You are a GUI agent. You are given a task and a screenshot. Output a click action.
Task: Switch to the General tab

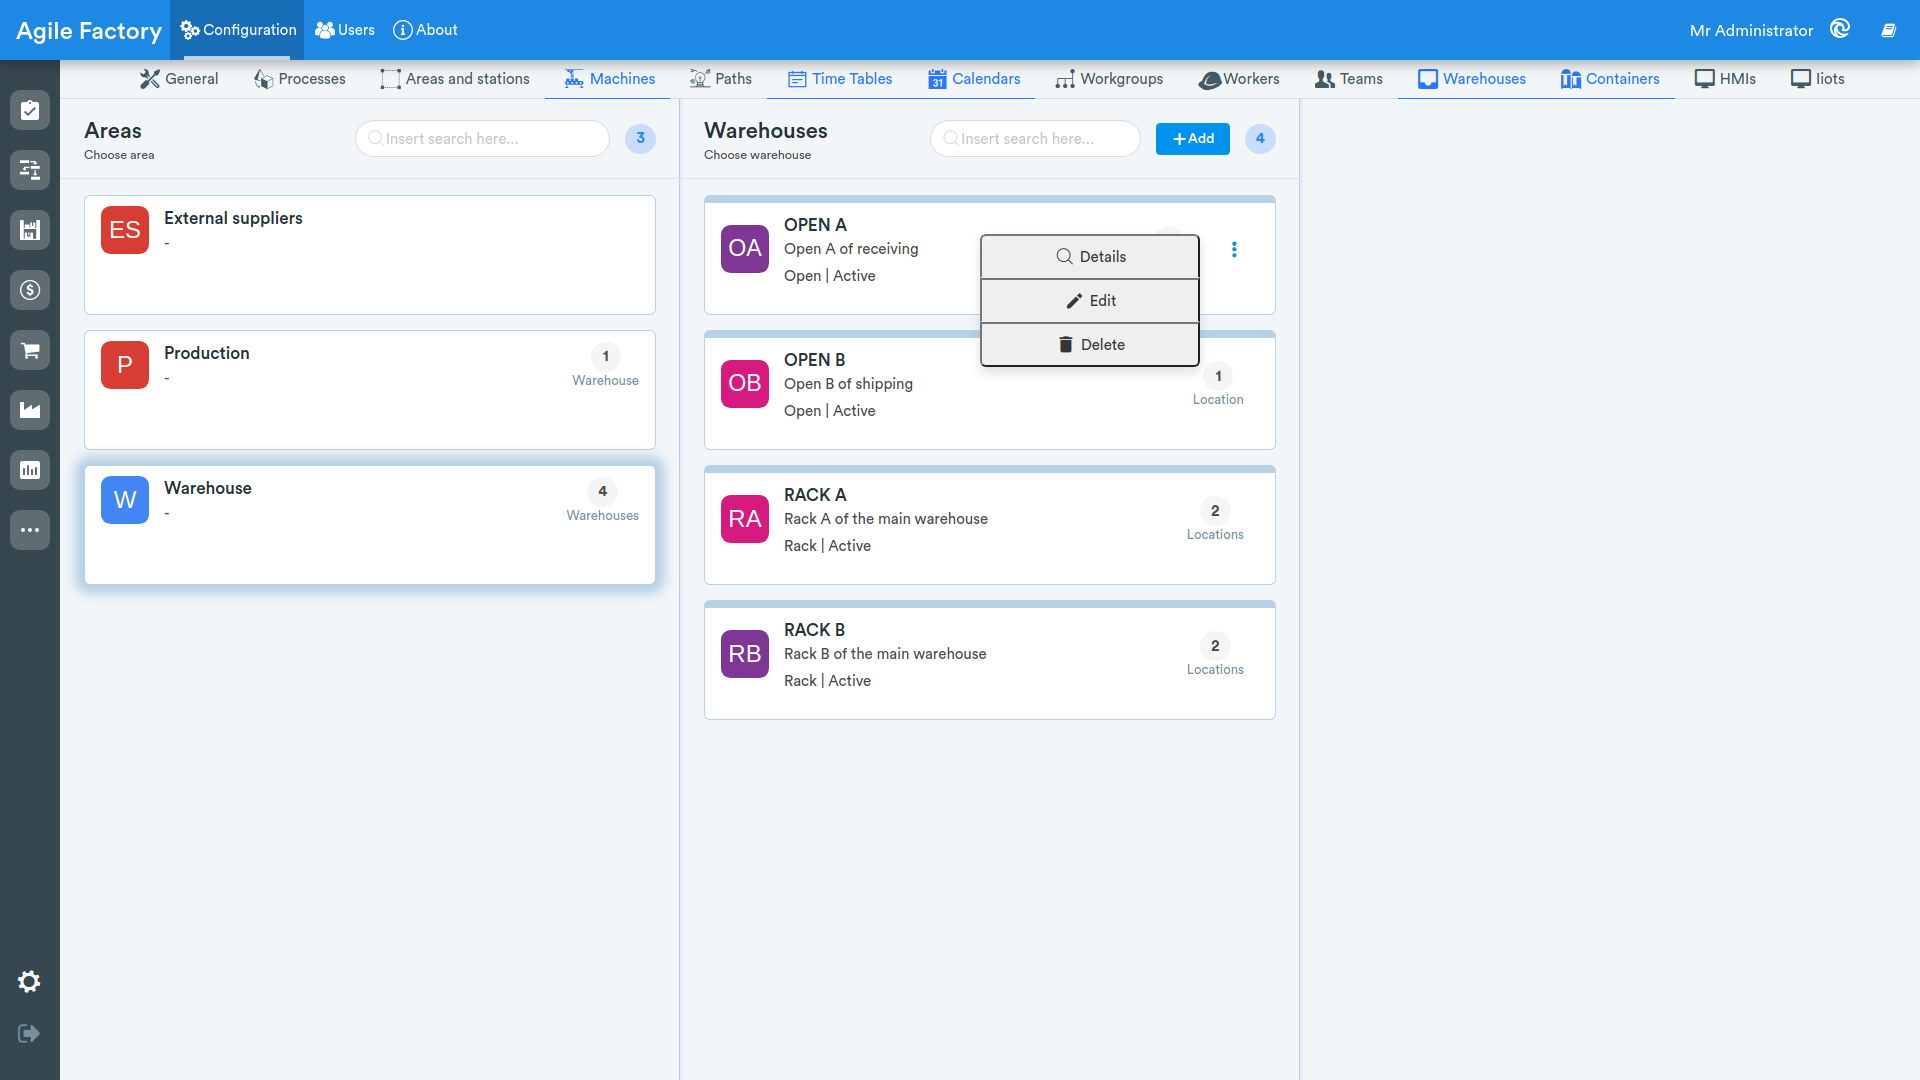pos(179,79)
